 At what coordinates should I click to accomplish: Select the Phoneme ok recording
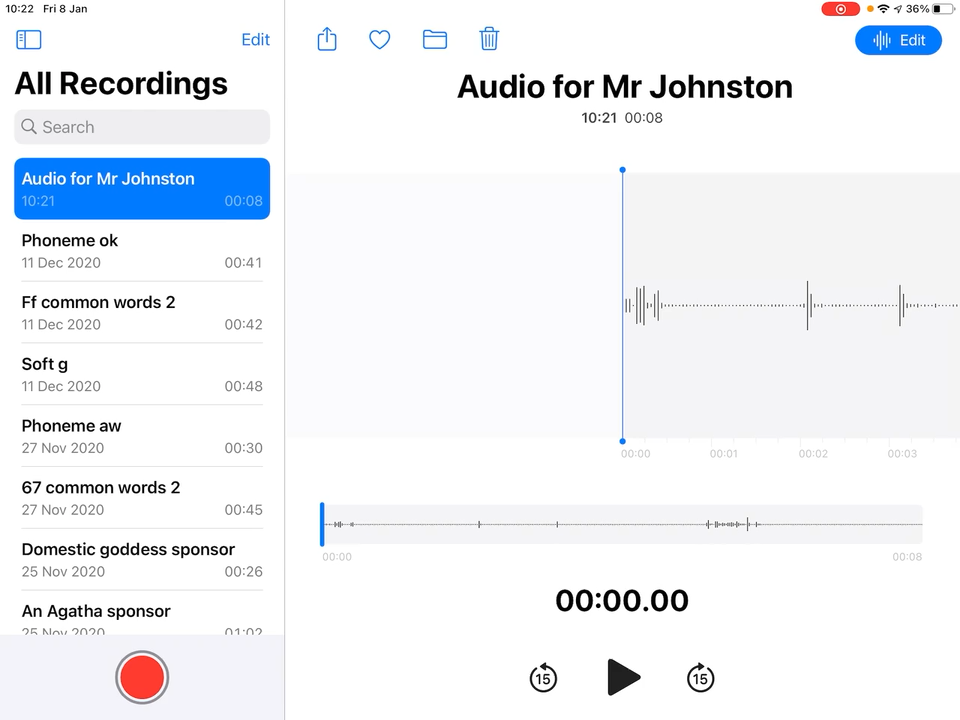[x=142, y=251]
